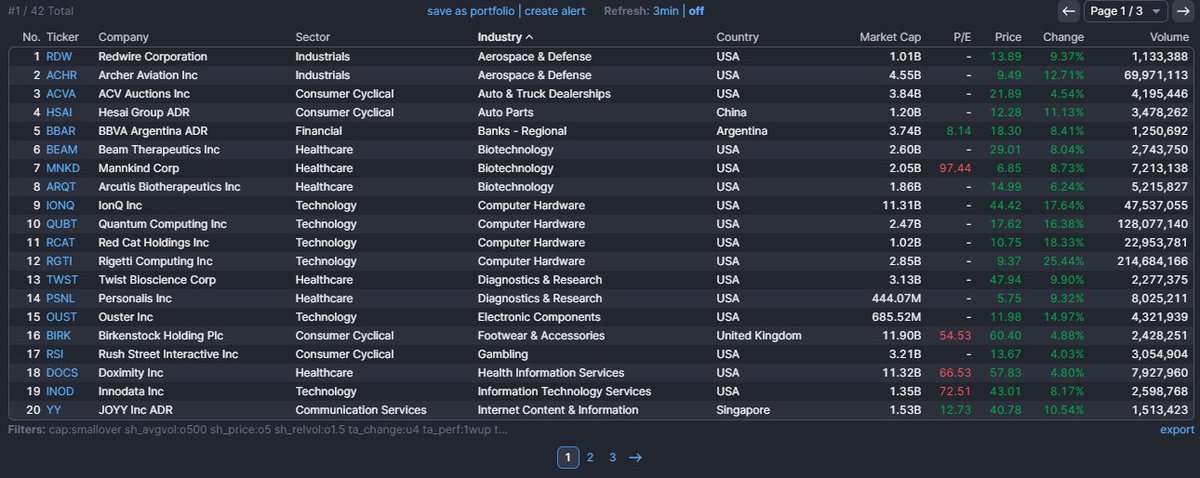Sort by P/E column header
1200x478 pixels.
coord(962,37)
